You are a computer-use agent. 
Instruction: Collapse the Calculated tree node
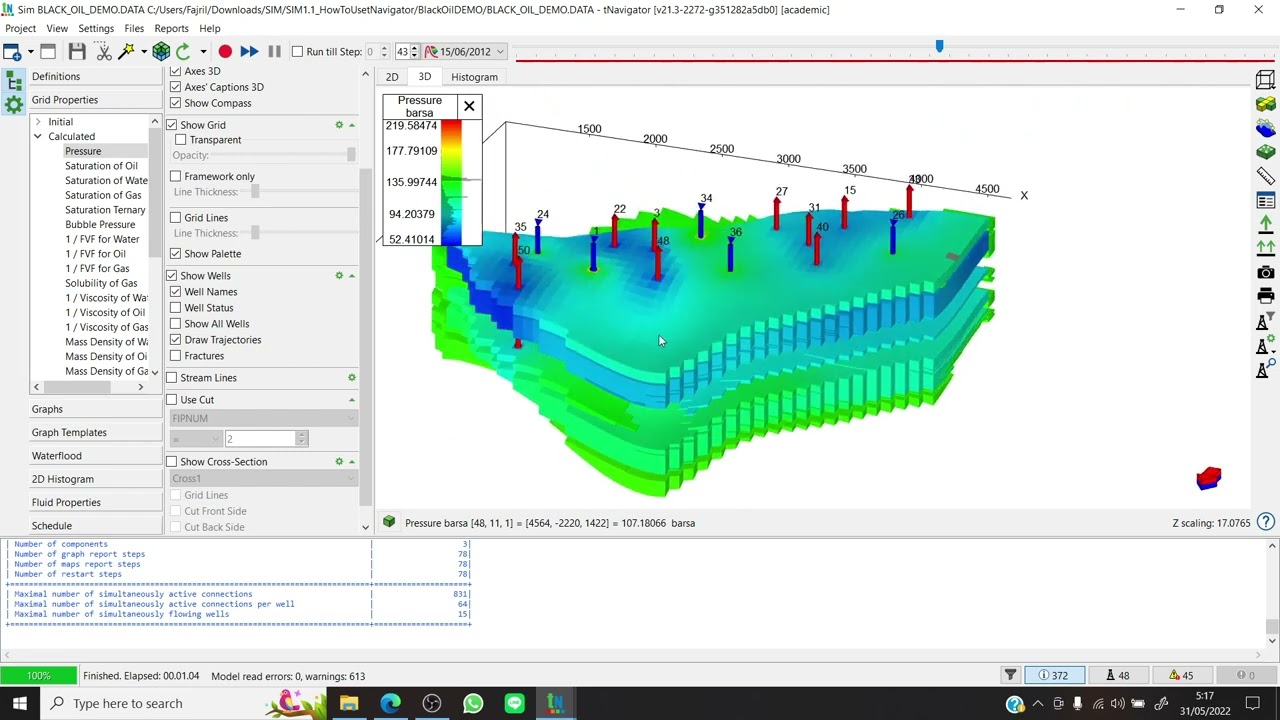(x=38, y=136)
